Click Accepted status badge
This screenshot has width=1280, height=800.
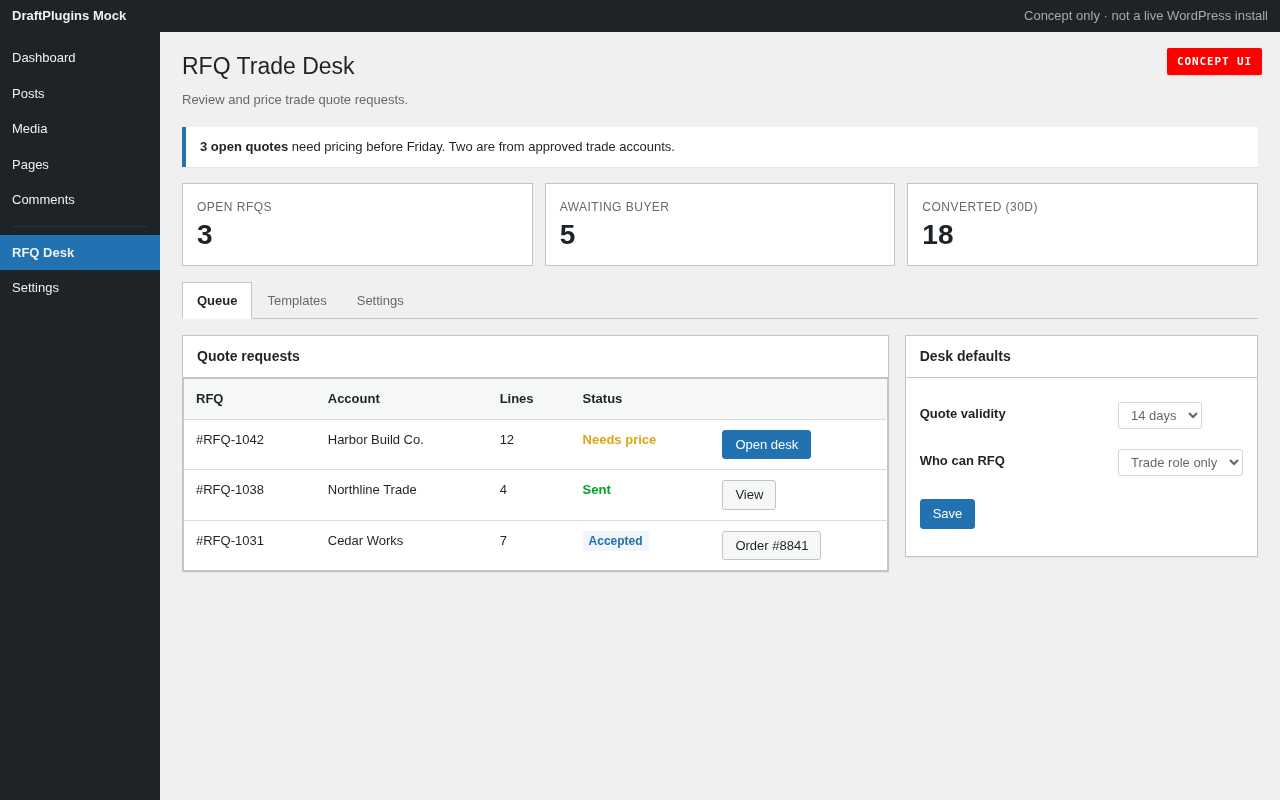(616, 541)
